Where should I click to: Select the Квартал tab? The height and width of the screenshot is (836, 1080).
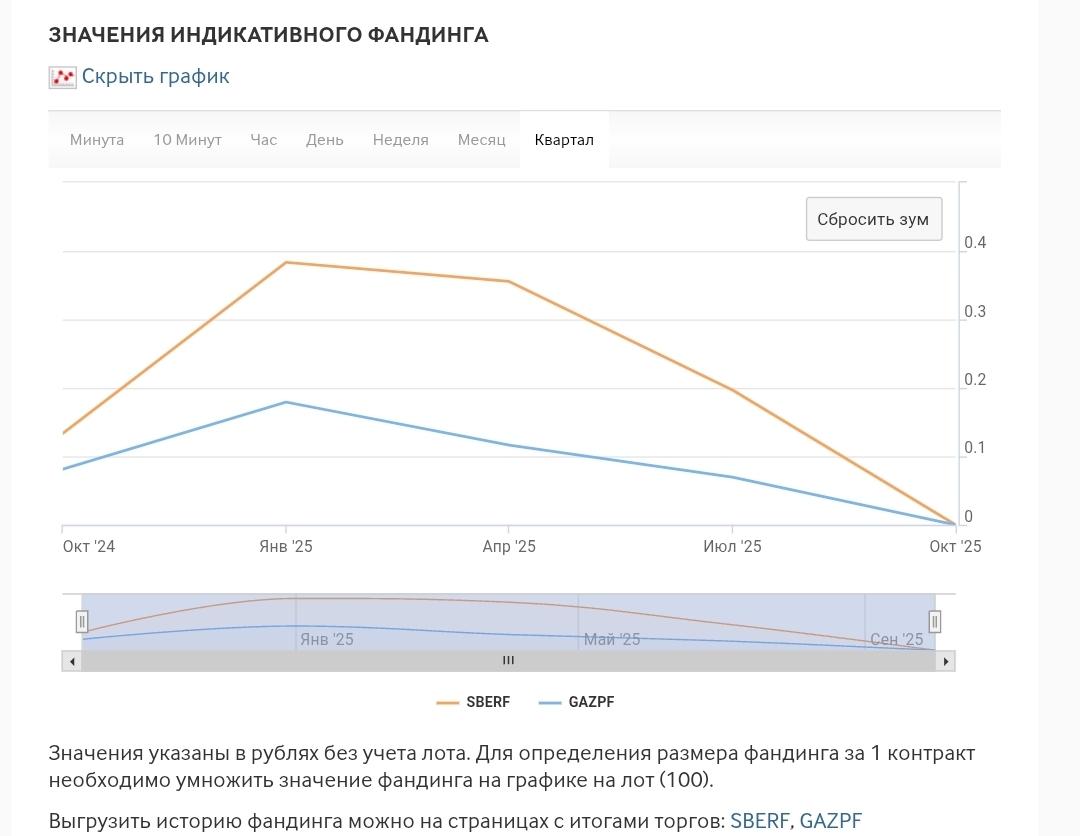tap(564, 140)
